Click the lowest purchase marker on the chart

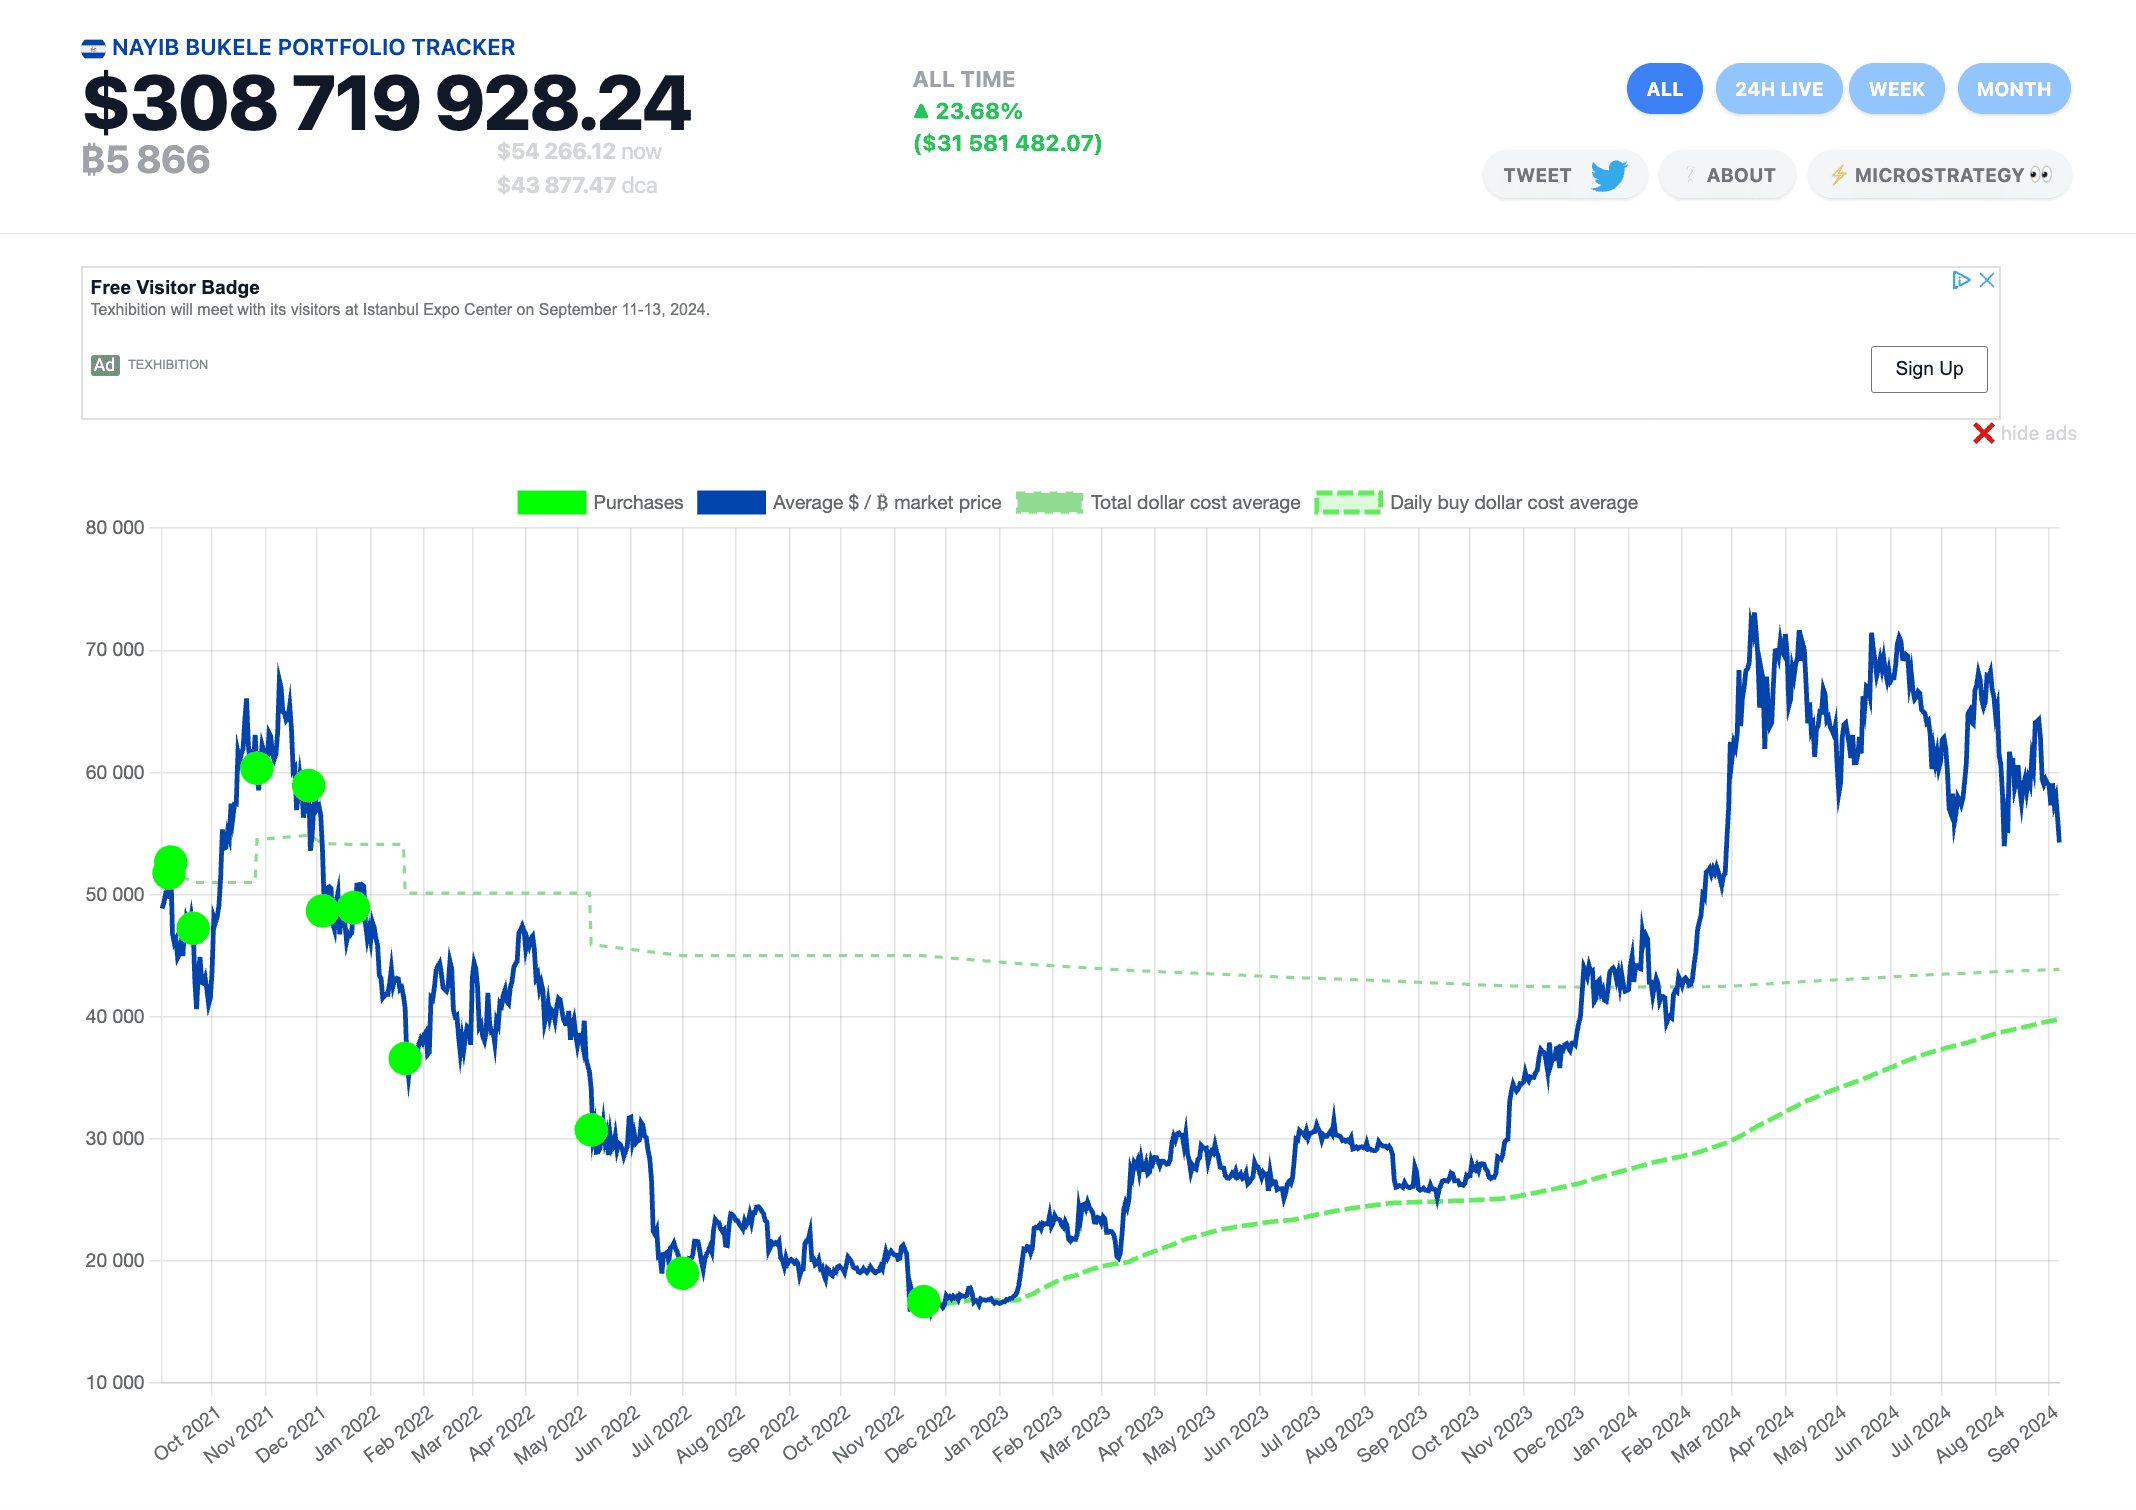923,1301
